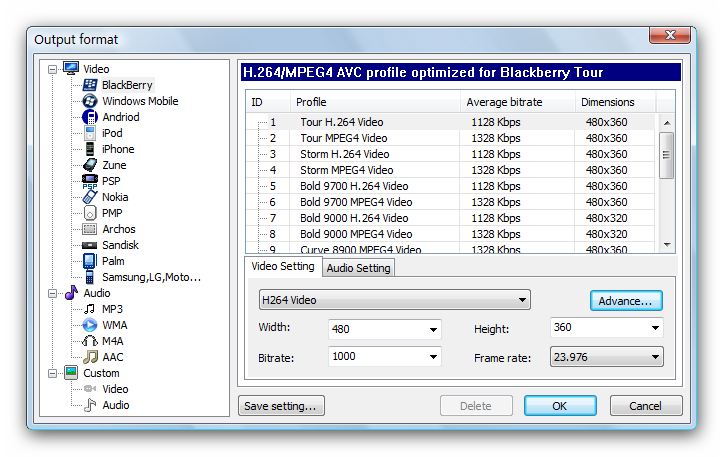Screen dimensions: 724x457
Task: Select iPhone in the device tree
Action: [x=118, y=149]
